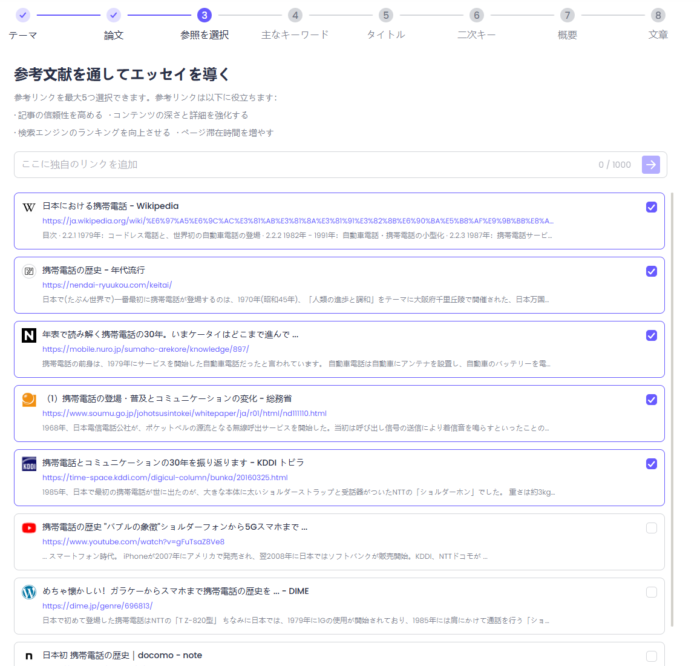Uncheck the 携帯電話の歴史 - 年代流行 checkbox
Screen dimensions: 700x666
click(651, 271)
